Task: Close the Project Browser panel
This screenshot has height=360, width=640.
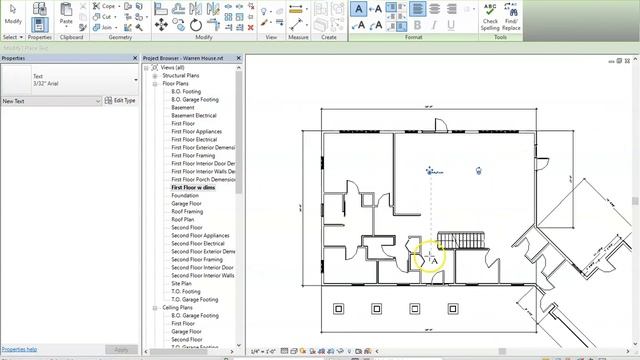Action: pyautogui.click(x=239, y=58)
